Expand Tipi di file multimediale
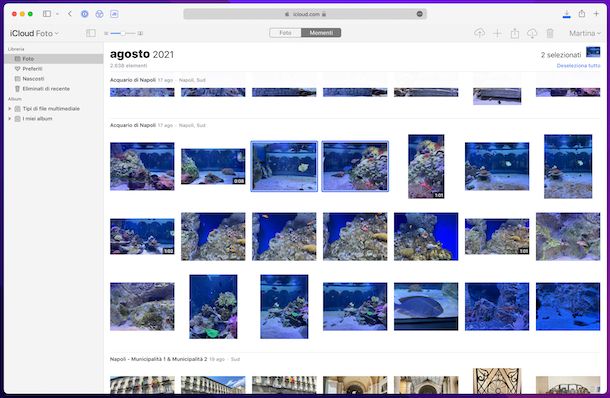The height and width of the screenshot is (398, 610). [10, 109]
